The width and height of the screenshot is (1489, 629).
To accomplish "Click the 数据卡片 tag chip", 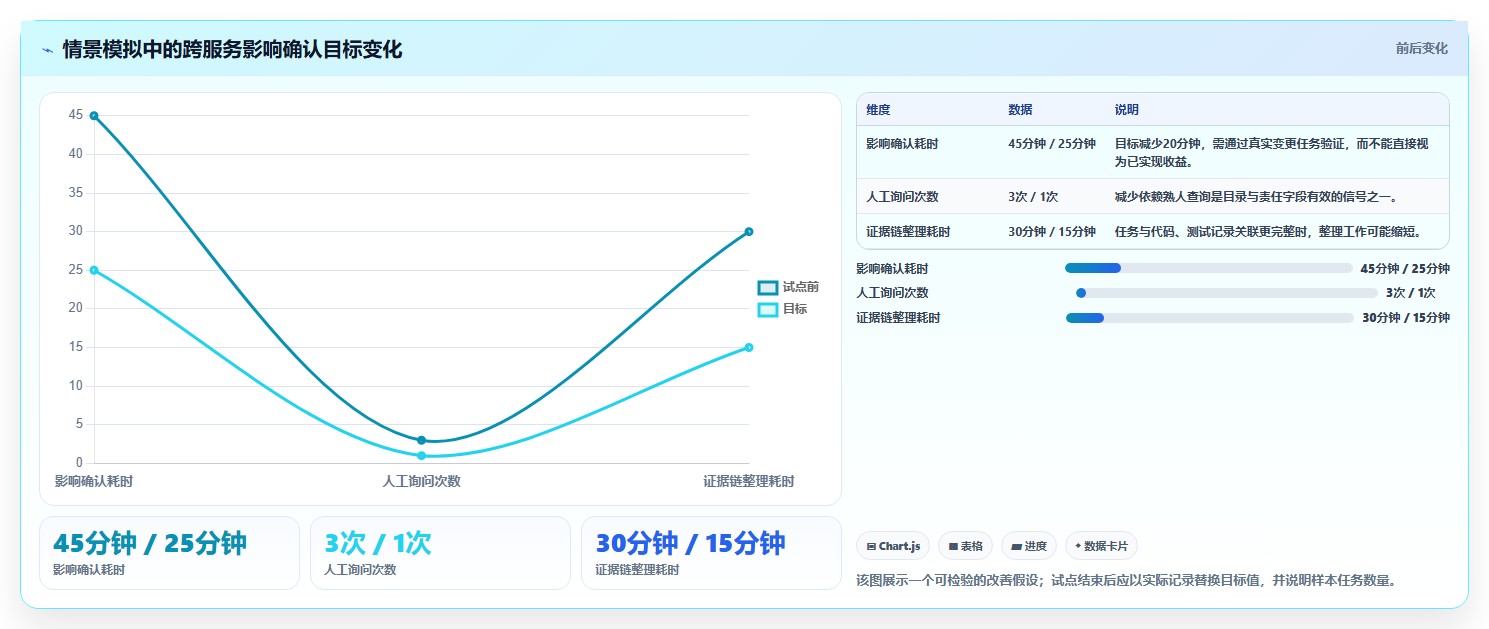I will tap(1101, 546).
